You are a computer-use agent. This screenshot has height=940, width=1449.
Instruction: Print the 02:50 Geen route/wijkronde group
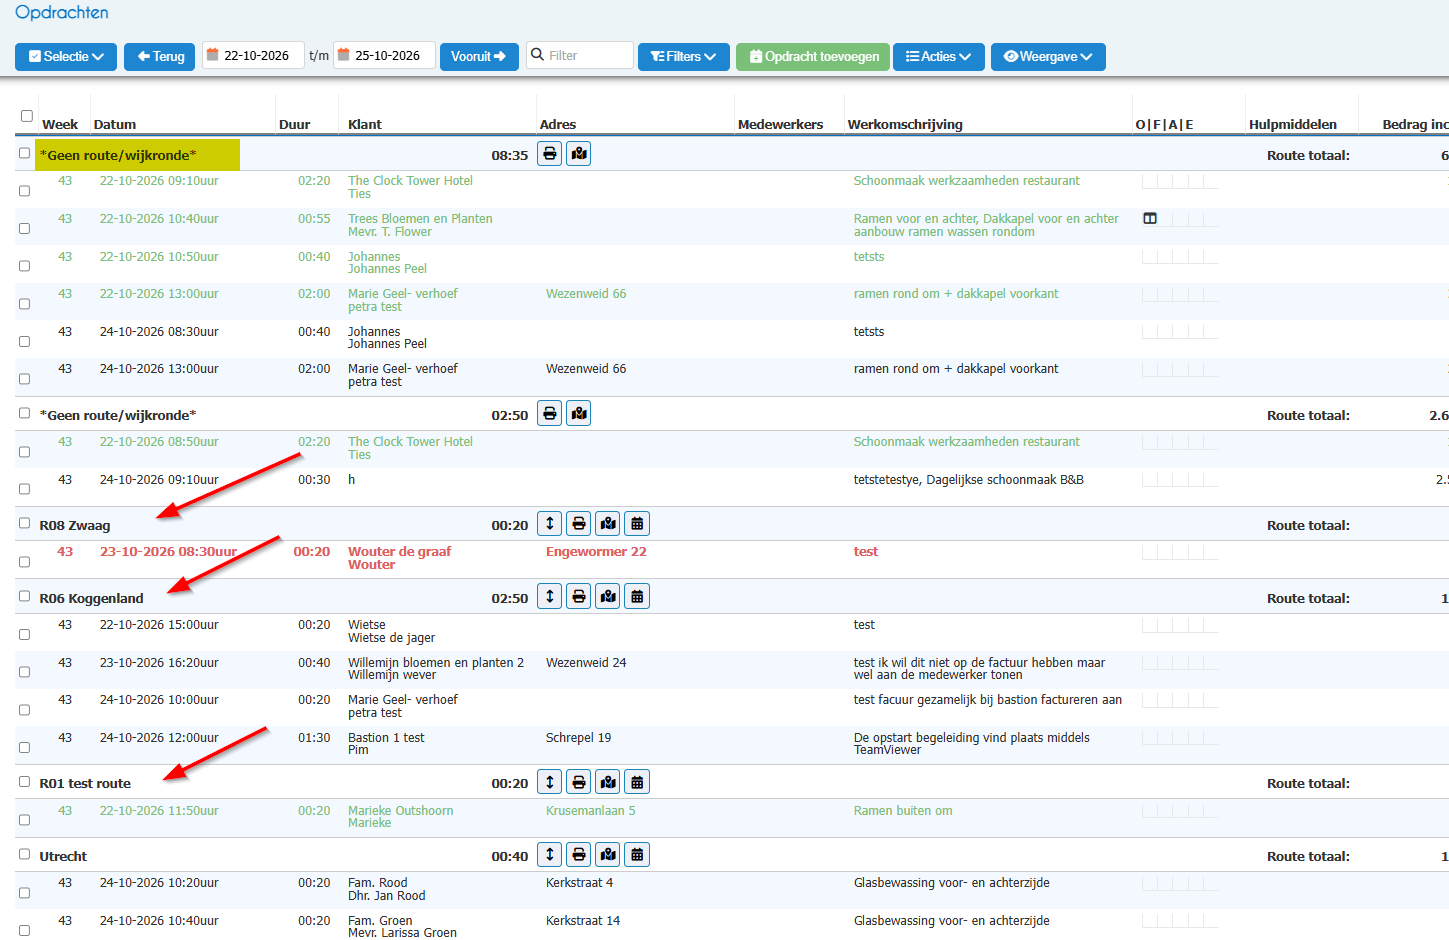coord(549,414)
